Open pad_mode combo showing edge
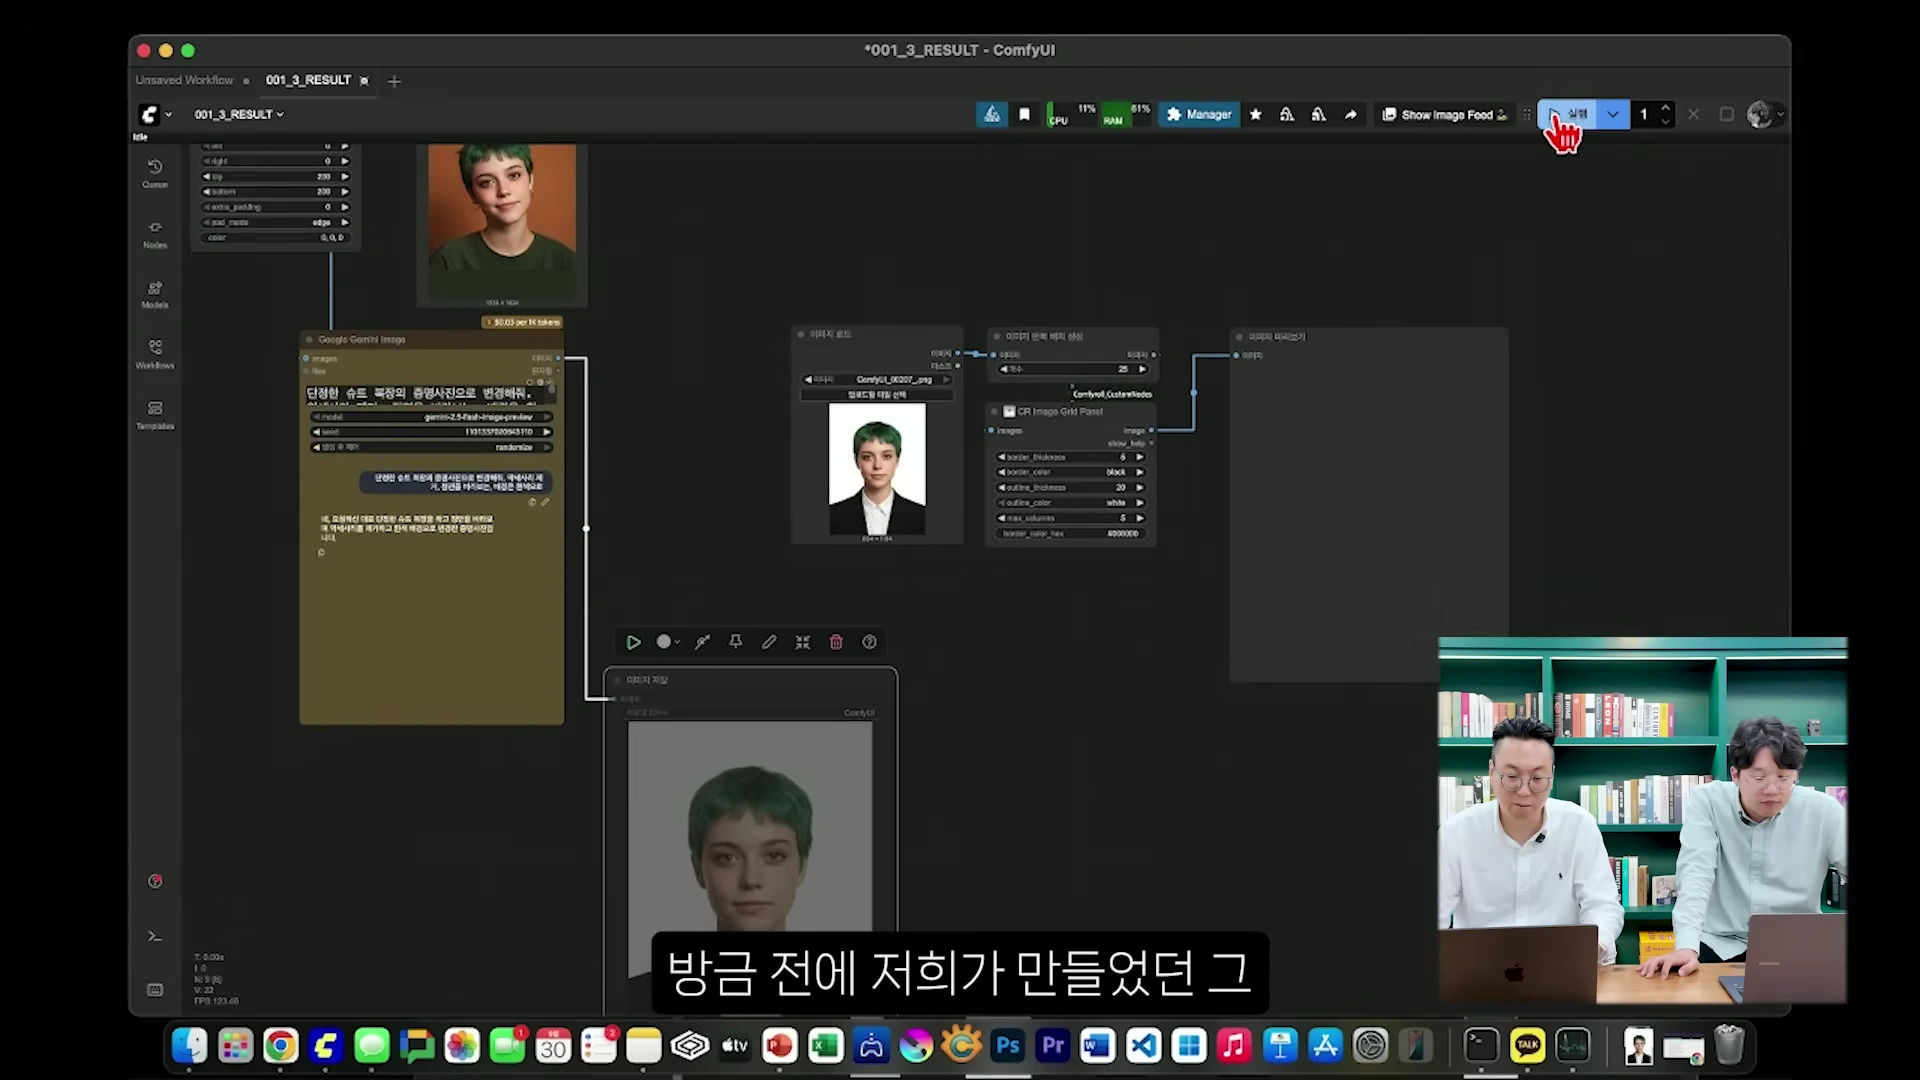1920x1080 pixels. tap(276, 222)
